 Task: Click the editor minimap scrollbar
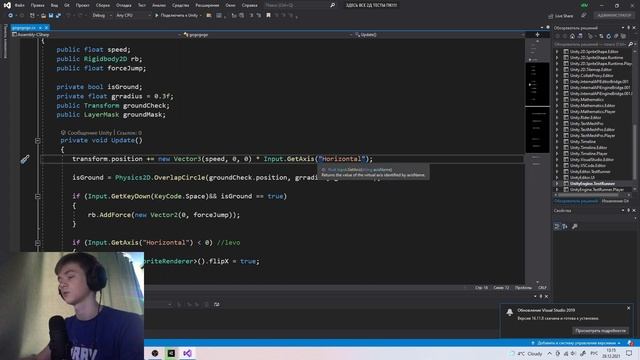[x=537, y=159]
